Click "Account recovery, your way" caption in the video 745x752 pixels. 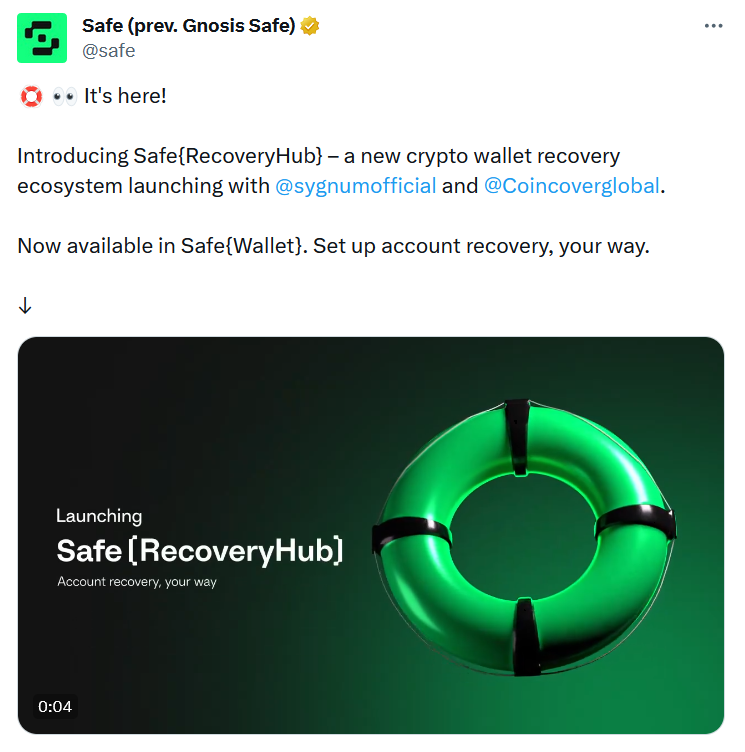point(137,582)
